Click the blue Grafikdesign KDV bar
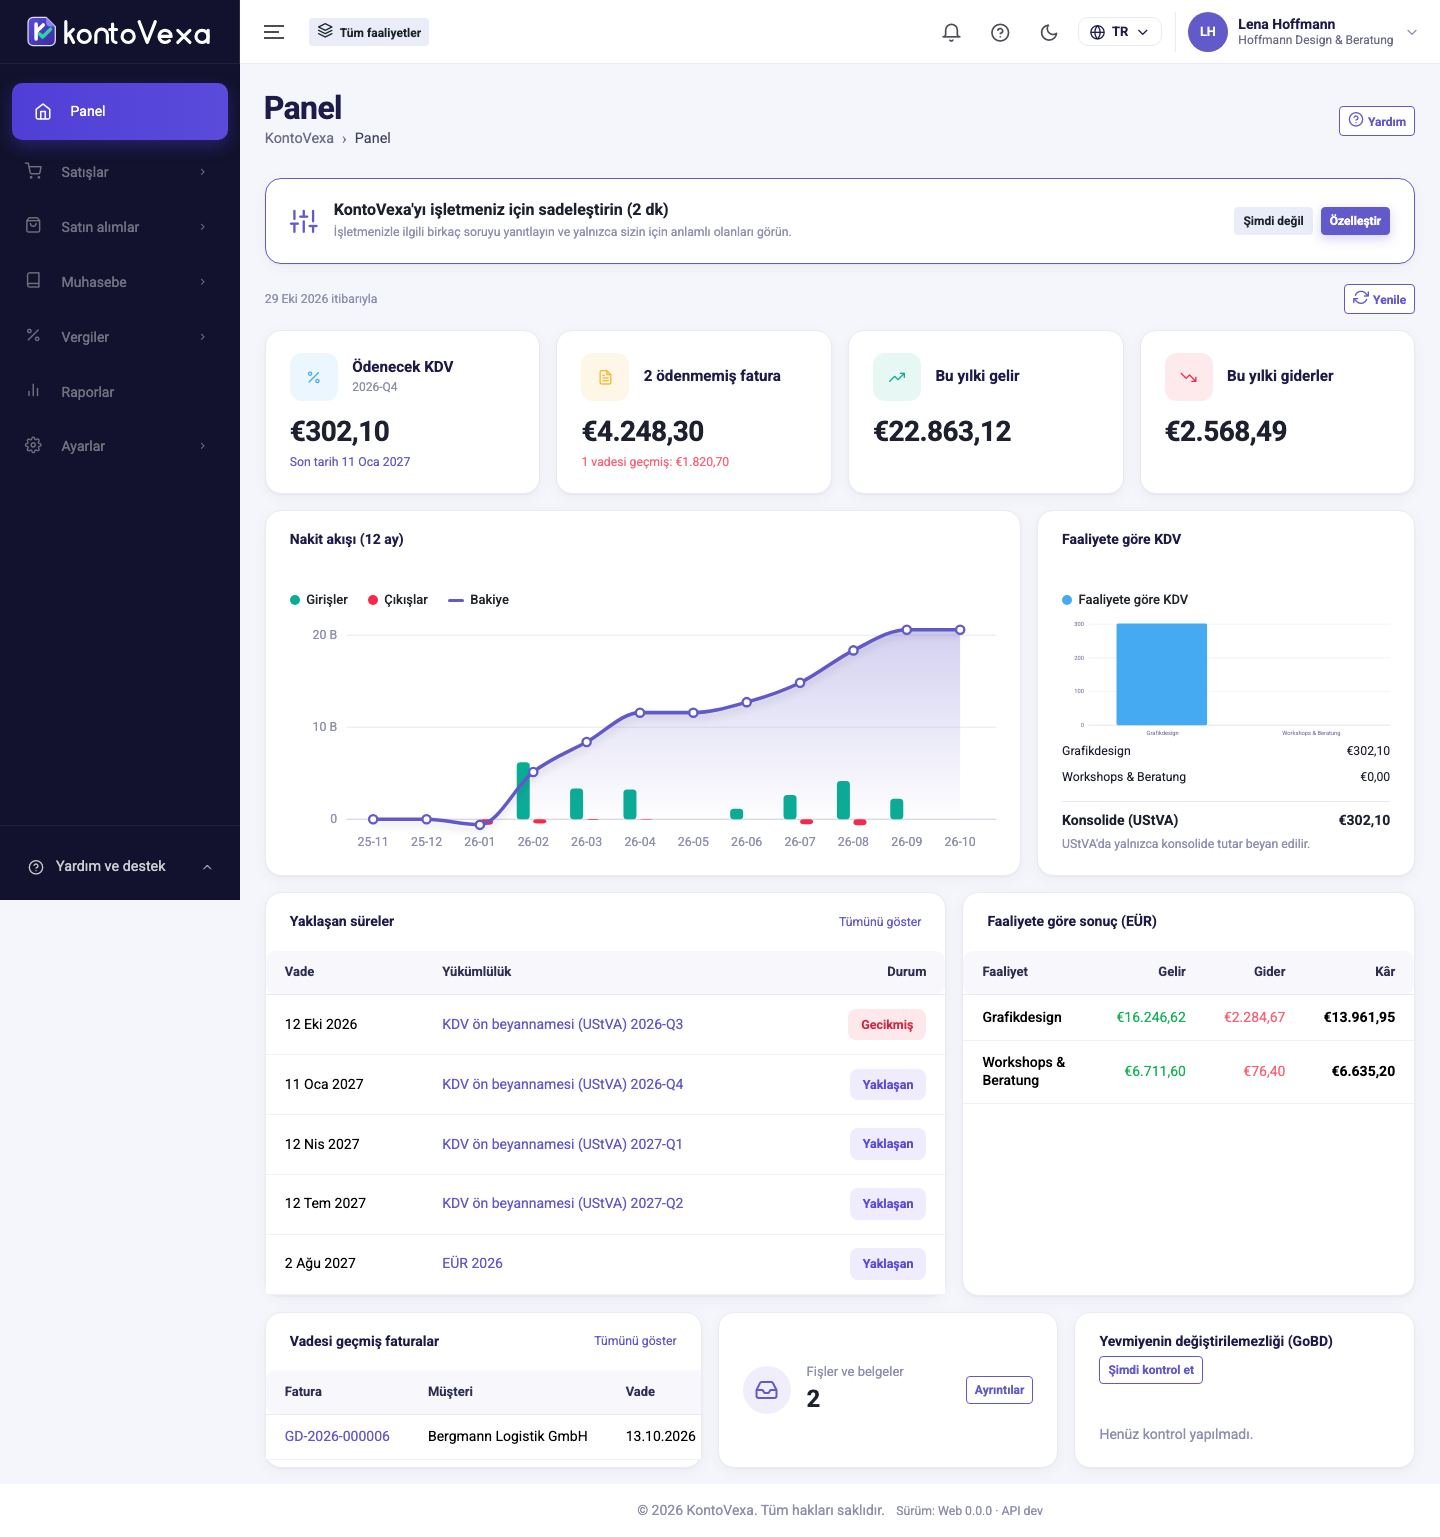Image resolution: width=1440 pixels, height=1537 pixels. coord(1161,674)
